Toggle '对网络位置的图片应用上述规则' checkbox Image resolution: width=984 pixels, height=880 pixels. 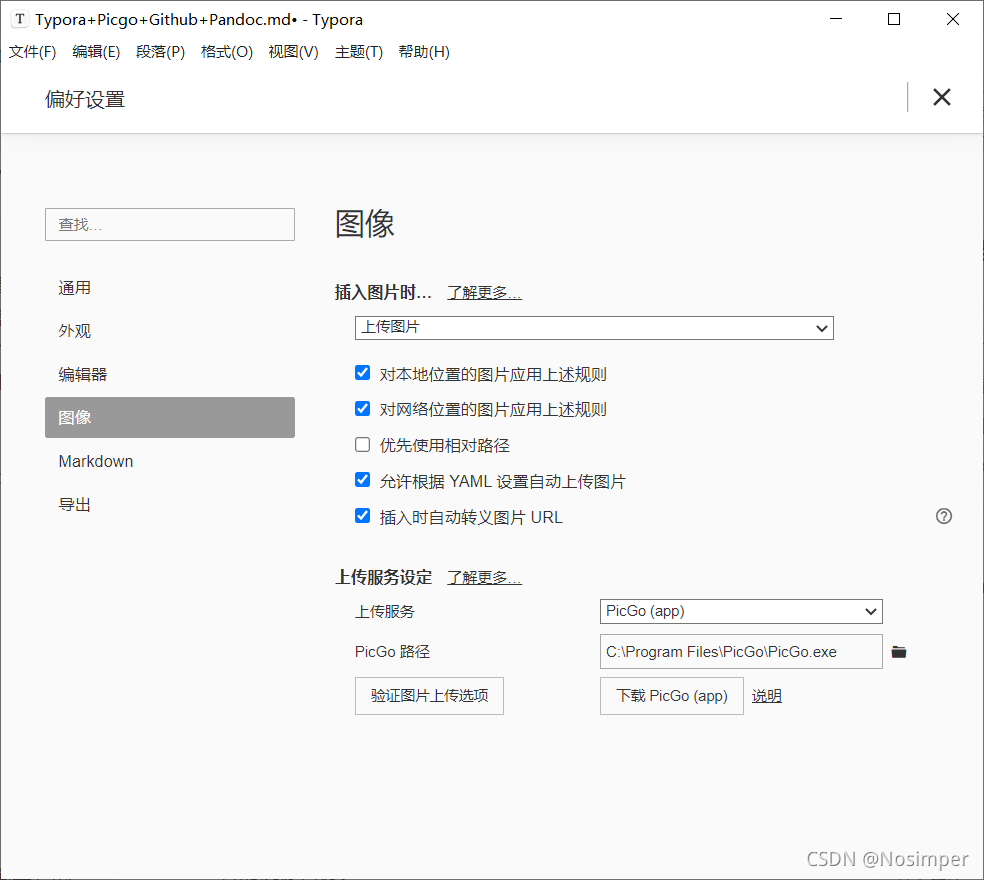(x=362, y=409)
